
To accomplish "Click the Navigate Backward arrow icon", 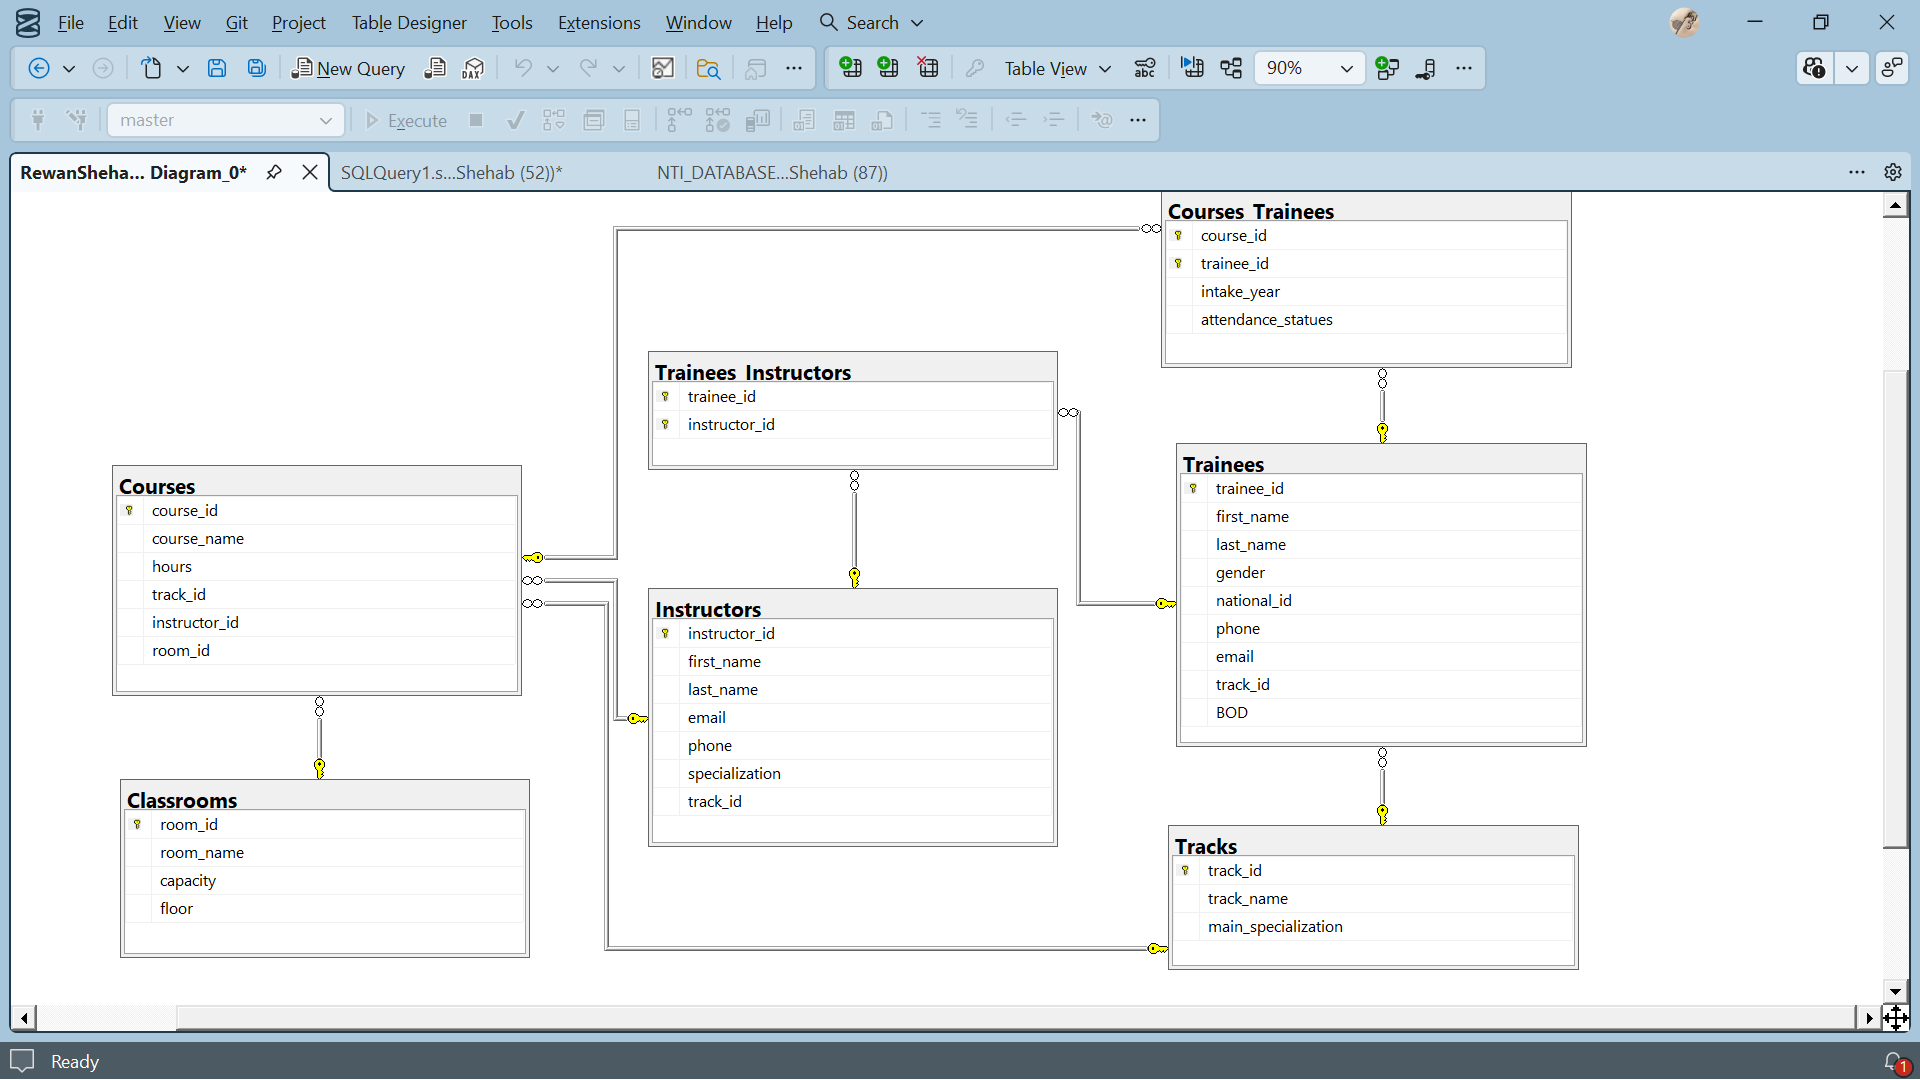I will coord(39,68).
